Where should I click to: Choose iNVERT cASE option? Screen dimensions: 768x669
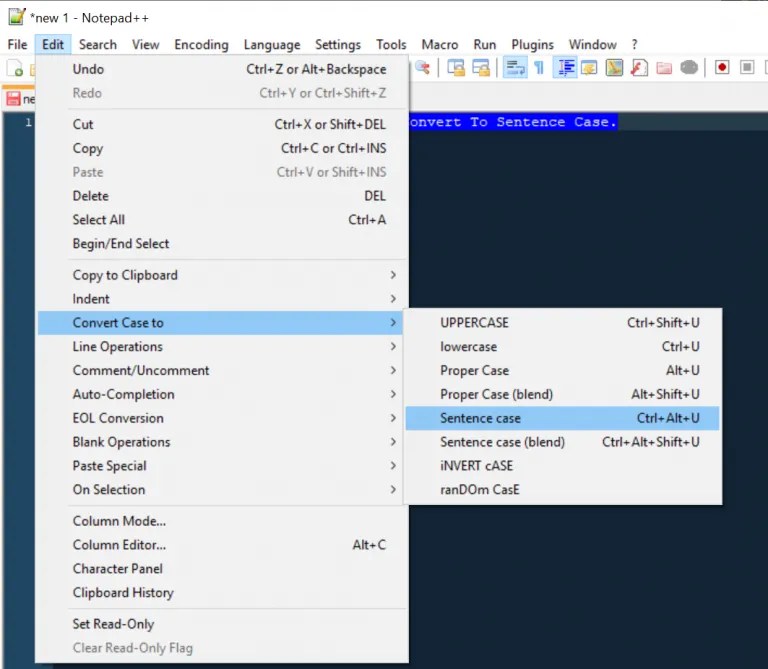[562, 466]
